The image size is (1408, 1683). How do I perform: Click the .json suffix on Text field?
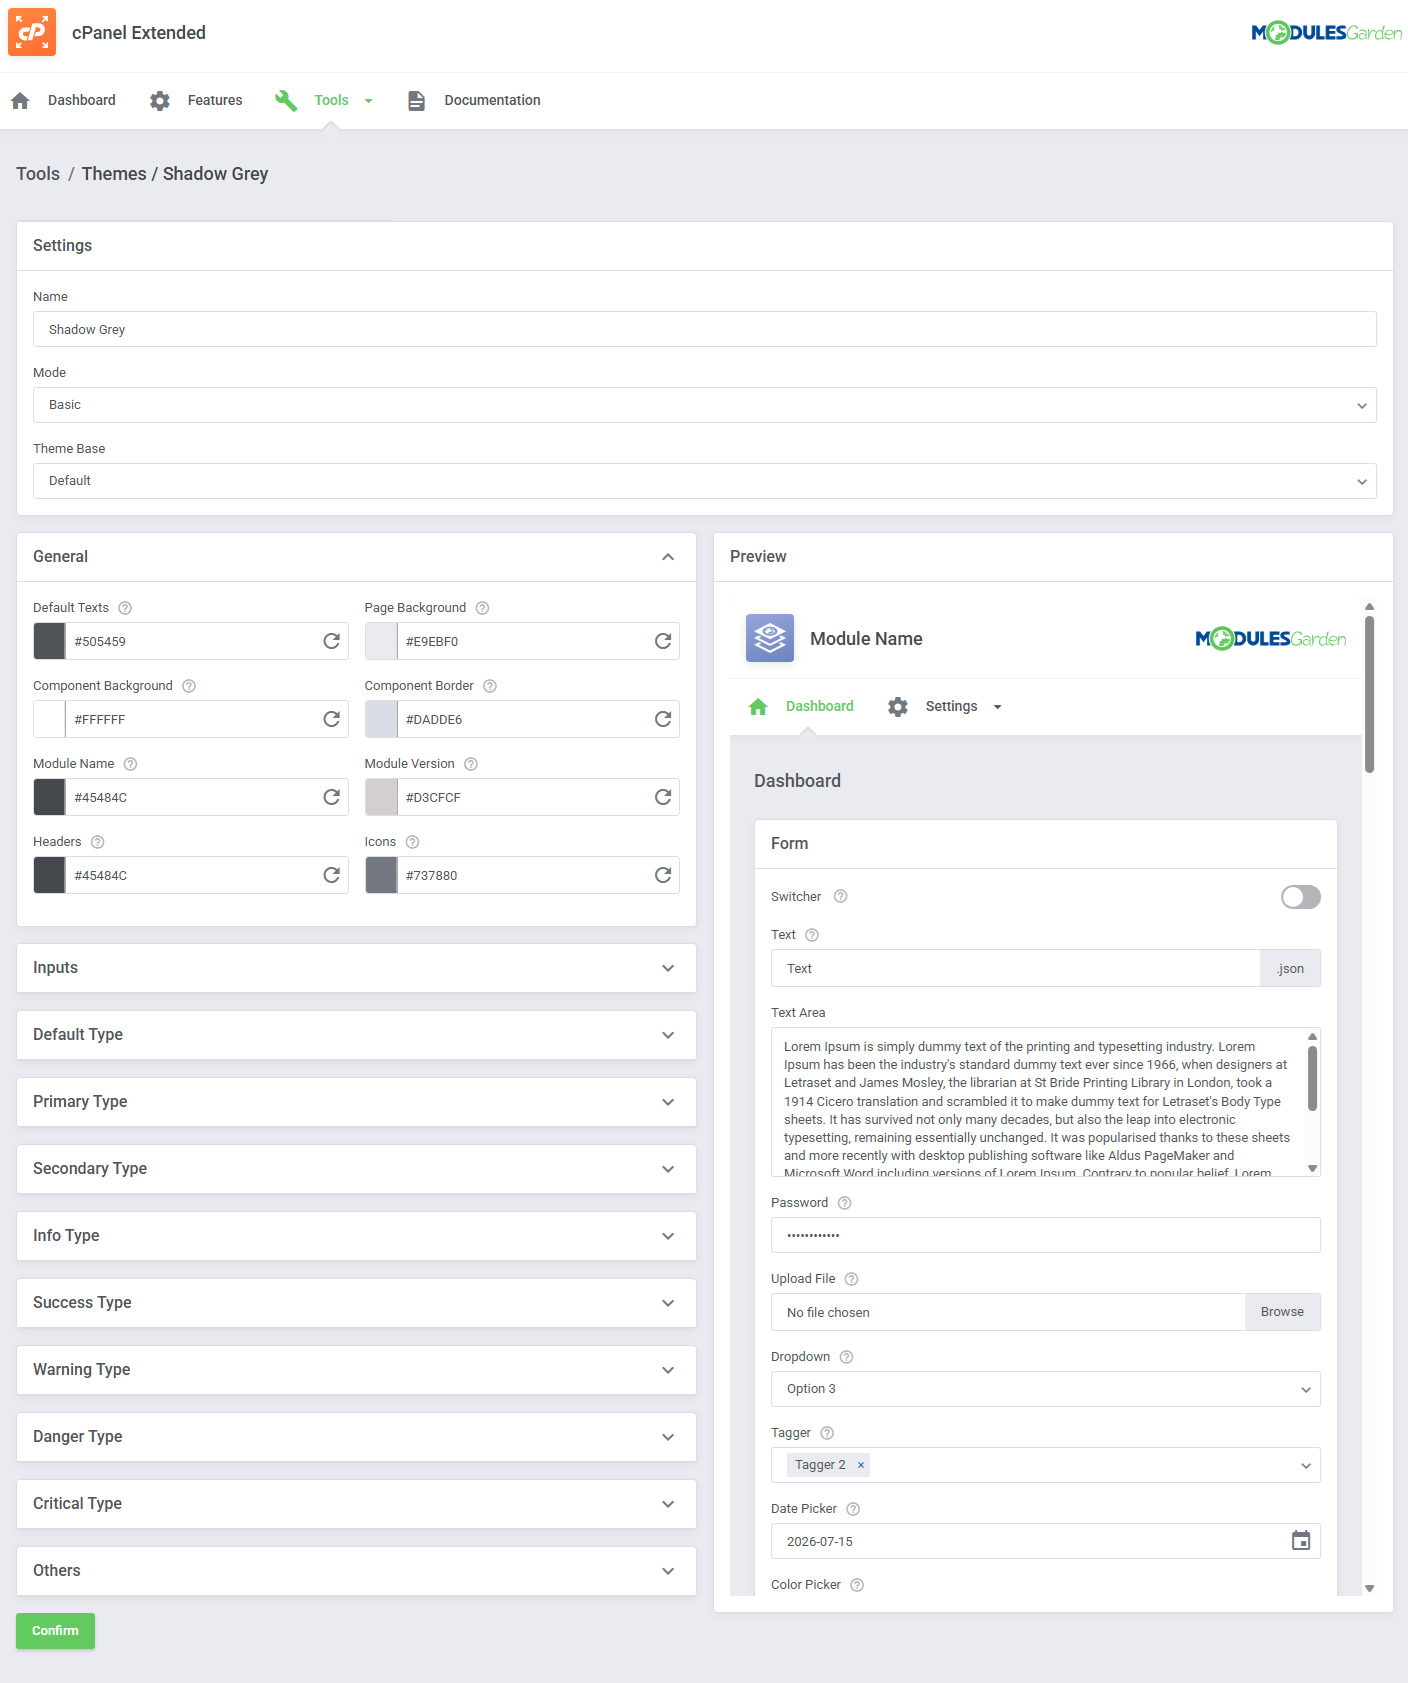pos(1290,968)
